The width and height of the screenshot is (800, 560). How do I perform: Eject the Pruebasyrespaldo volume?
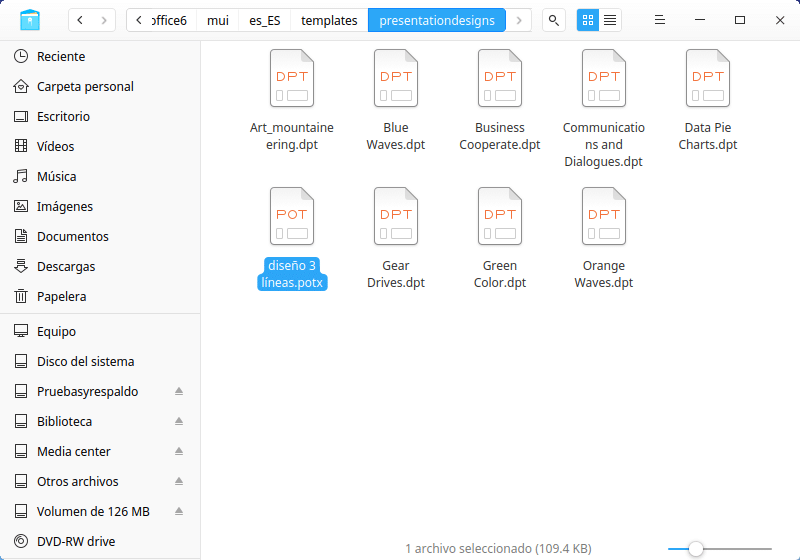(x=179, y=391)
